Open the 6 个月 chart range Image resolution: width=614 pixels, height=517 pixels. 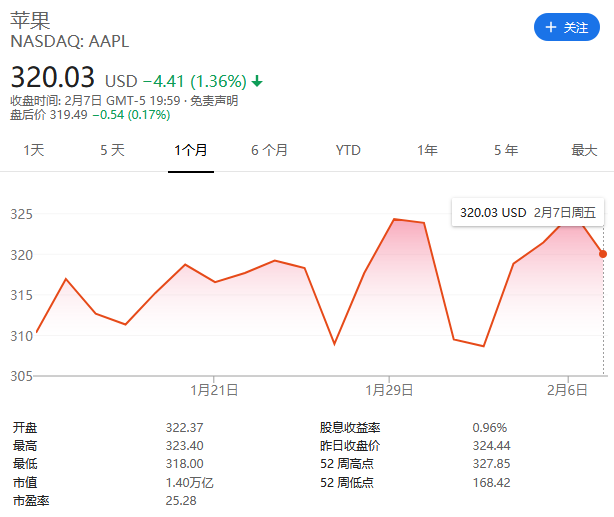tap(269, 150)
